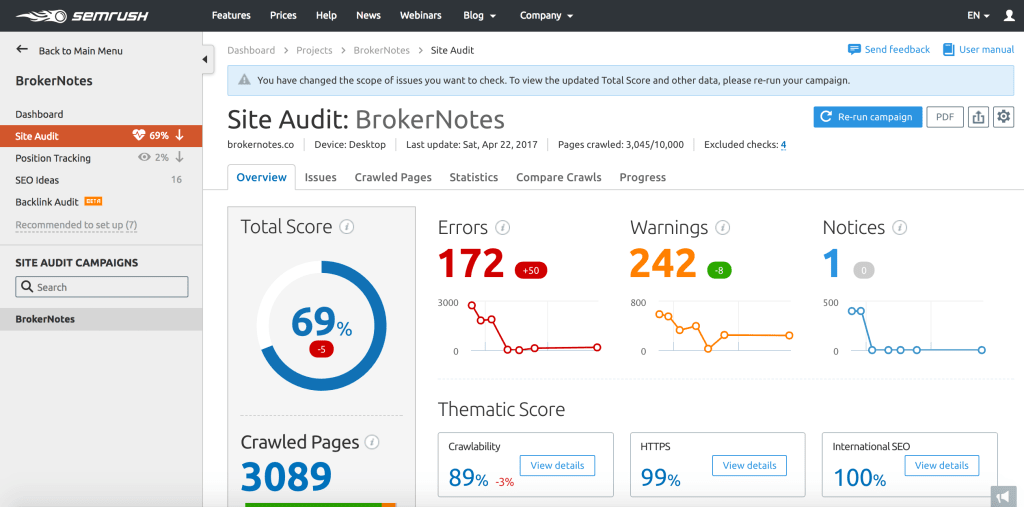The image size is (1024, 507).
Task: Click Back to Main Menu
Action: click(80, 50)
